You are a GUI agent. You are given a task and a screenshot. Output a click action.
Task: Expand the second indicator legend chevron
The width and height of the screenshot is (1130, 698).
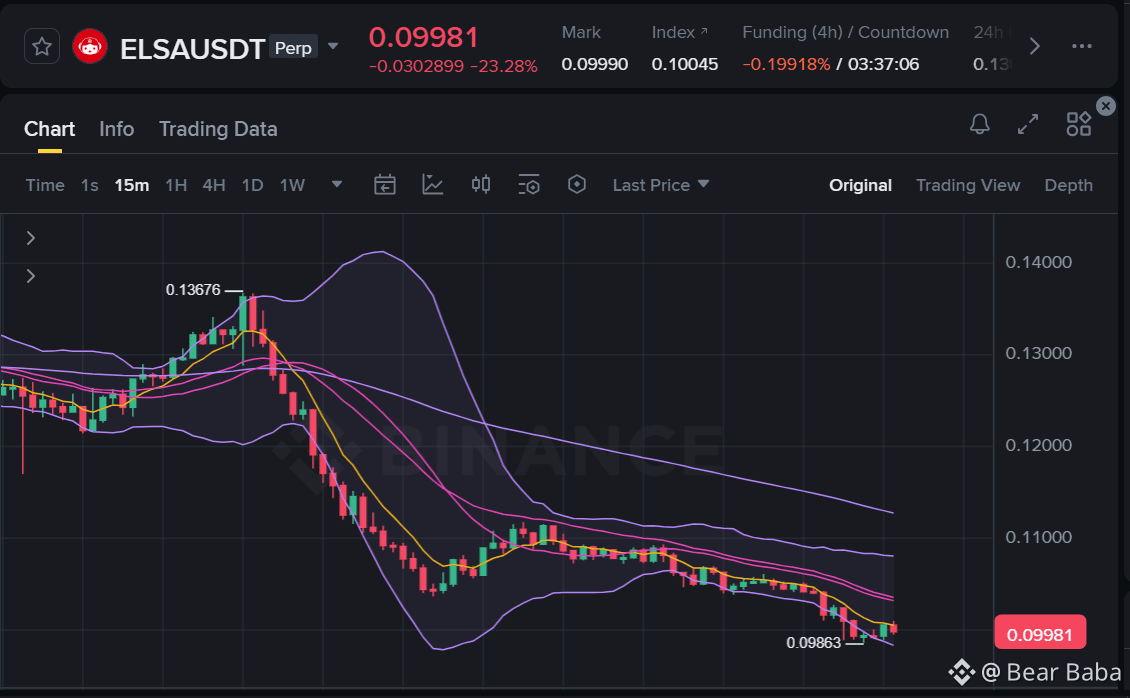[x=30, y=276]
